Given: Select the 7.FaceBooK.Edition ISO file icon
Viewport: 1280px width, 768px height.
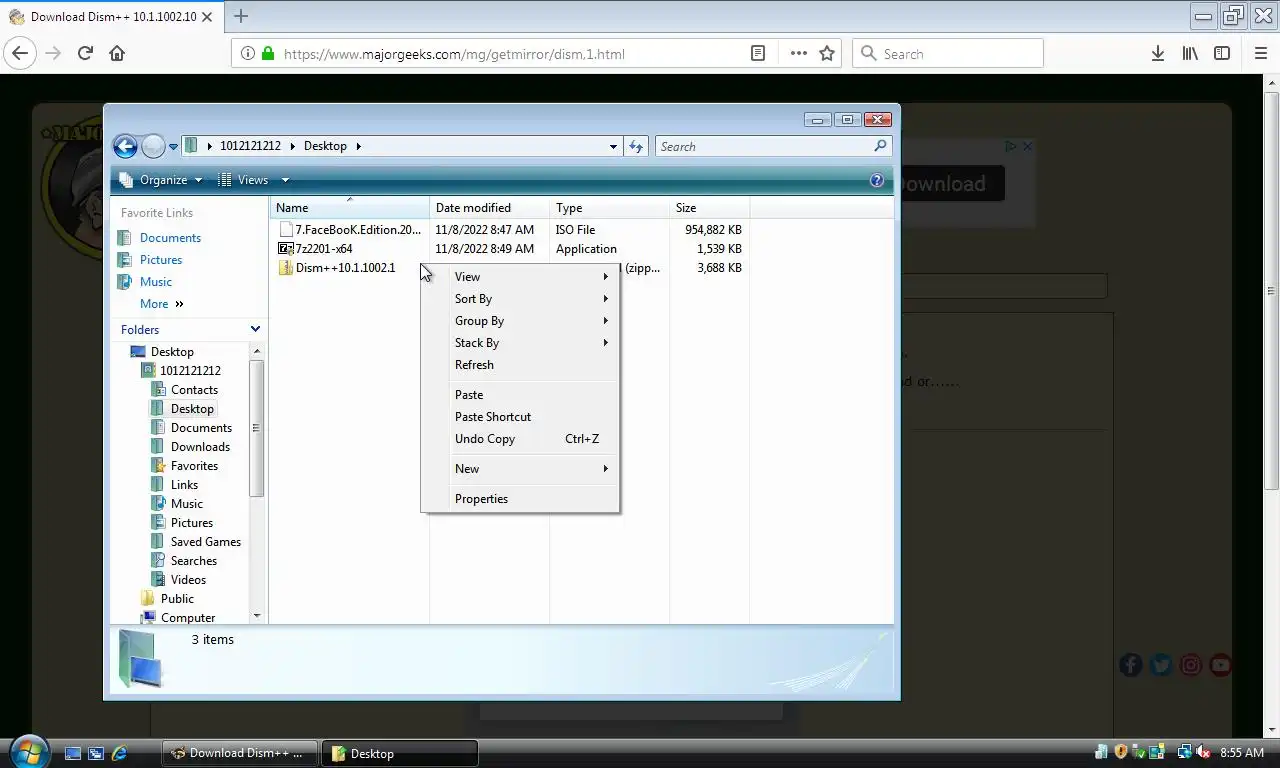Looking at the screenshot, I should (x=286, y=229).
